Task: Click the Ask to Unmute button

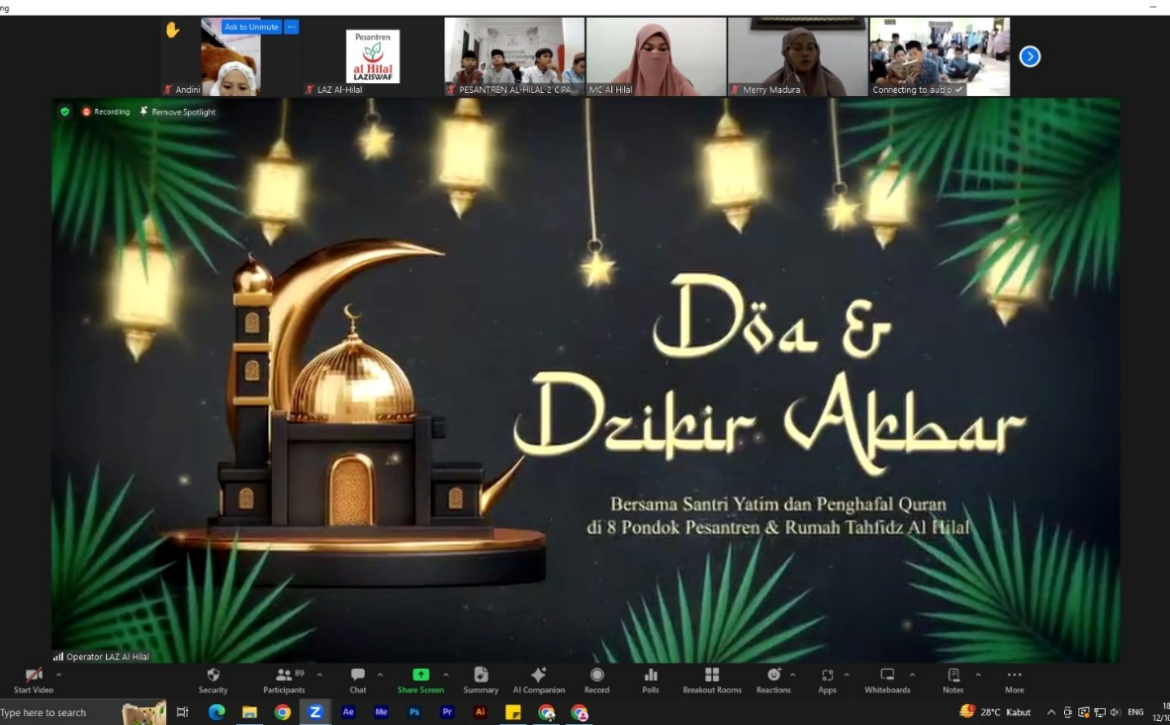Action: click(x=251, y=27)
